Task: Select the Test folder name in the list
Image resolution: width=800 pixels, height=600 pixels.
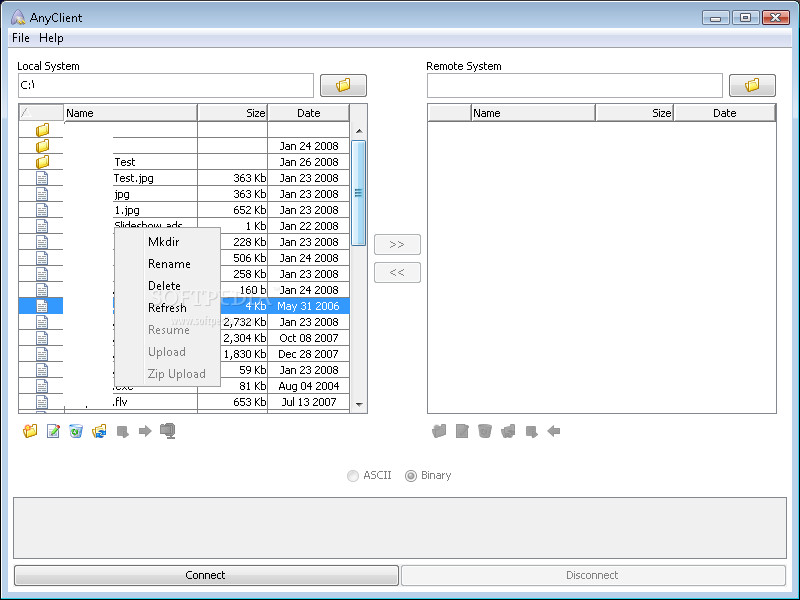Action: (x=124, y=162)
